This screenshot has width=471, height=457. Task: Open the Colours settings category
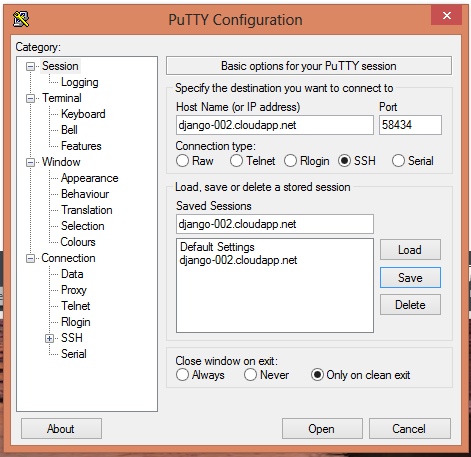tap(78, 242)
